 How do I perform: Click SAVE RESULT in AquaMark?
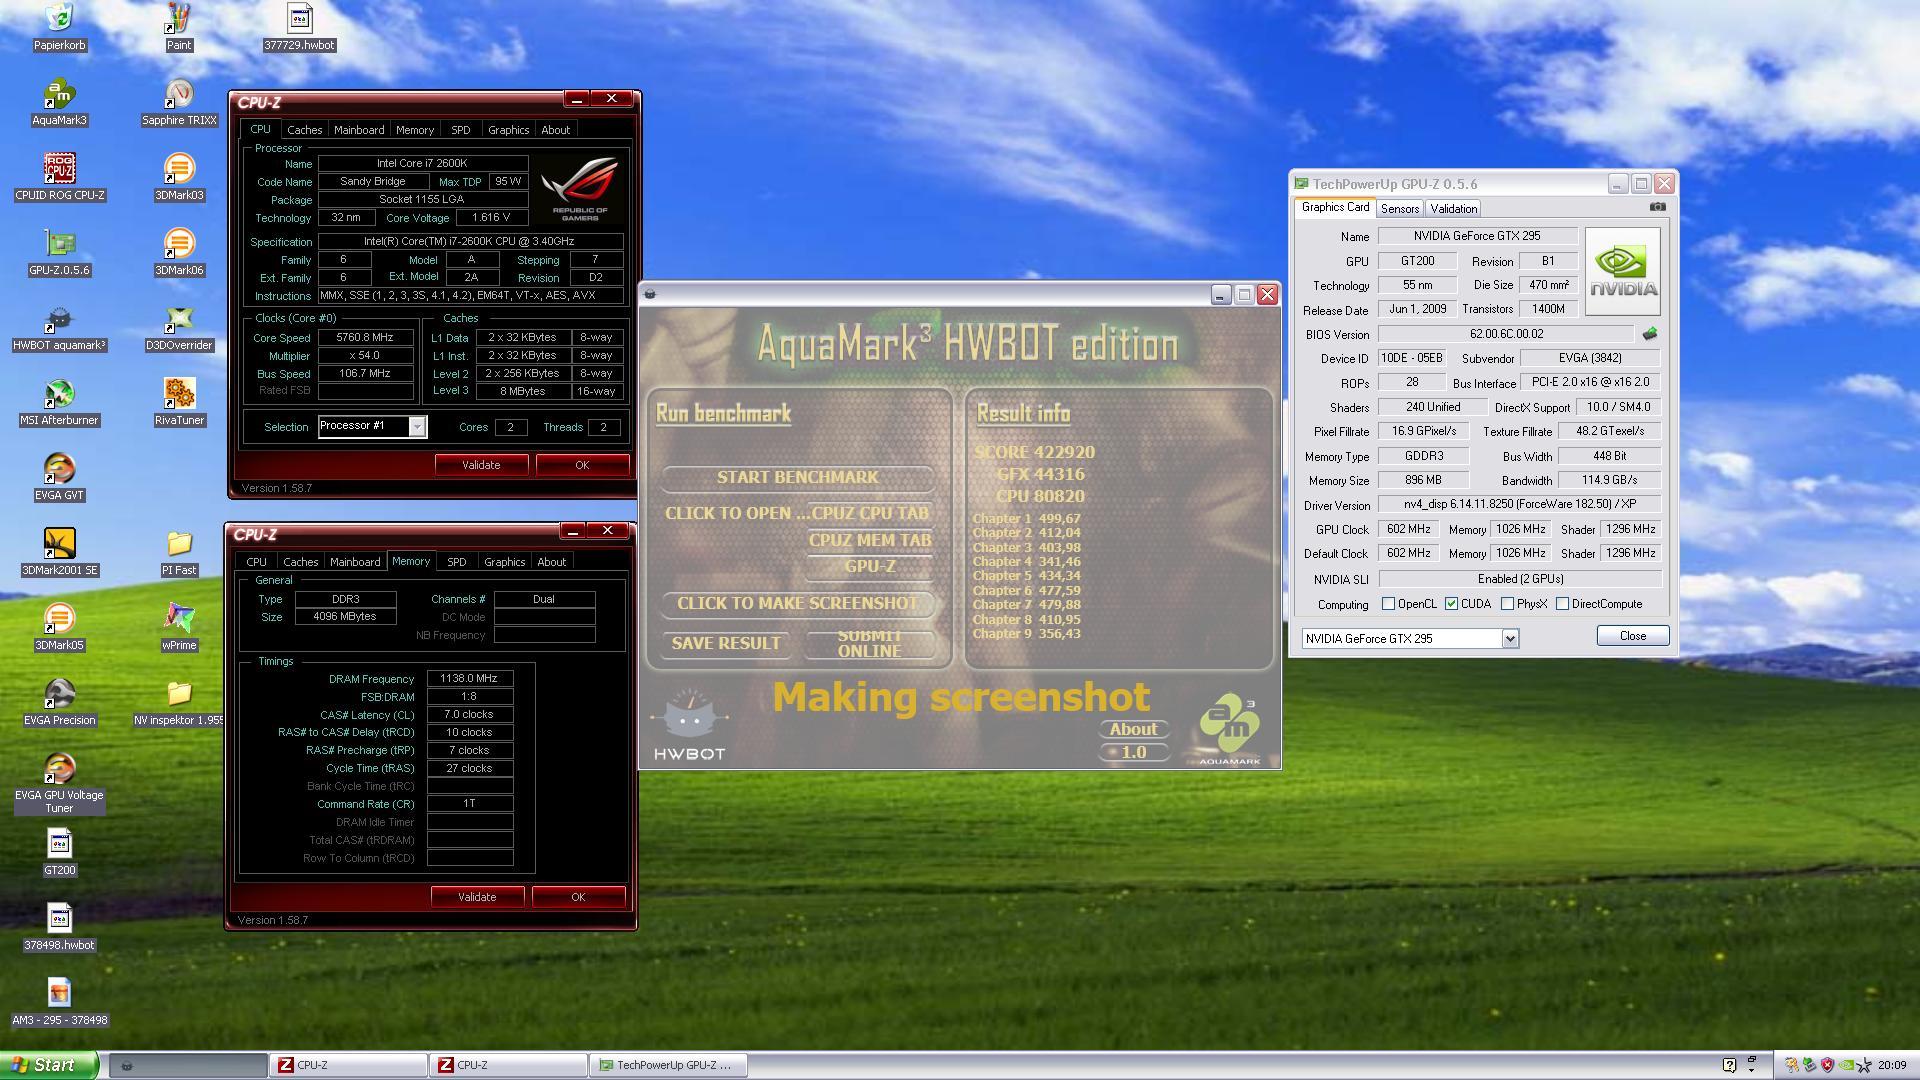pyautogui.click(x=726, y=643)
